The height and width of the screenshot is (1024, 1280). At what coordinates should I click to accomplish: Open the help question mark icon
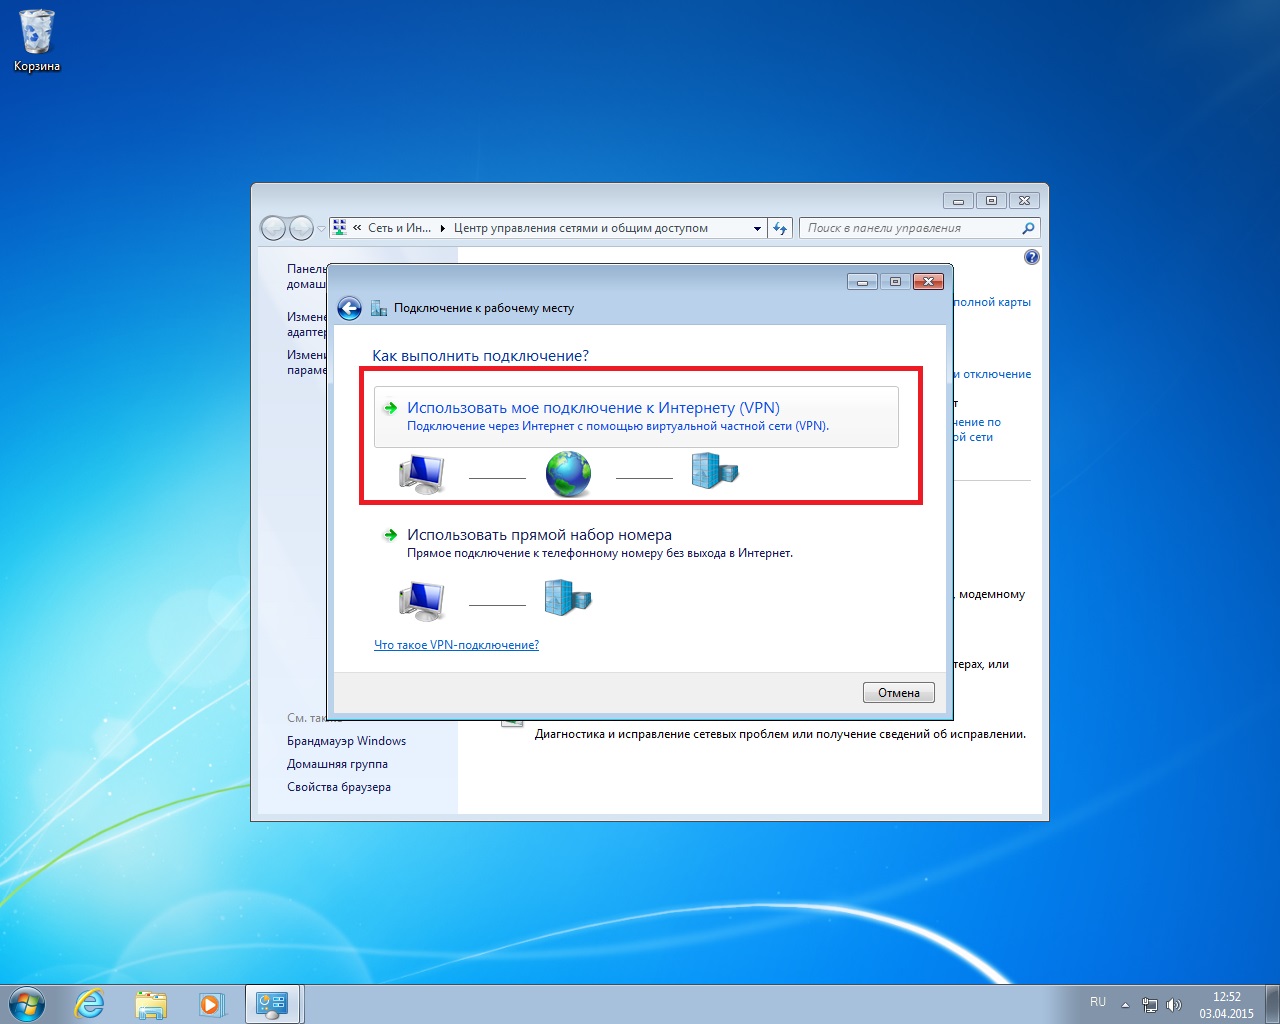(x=1032, y=257)
